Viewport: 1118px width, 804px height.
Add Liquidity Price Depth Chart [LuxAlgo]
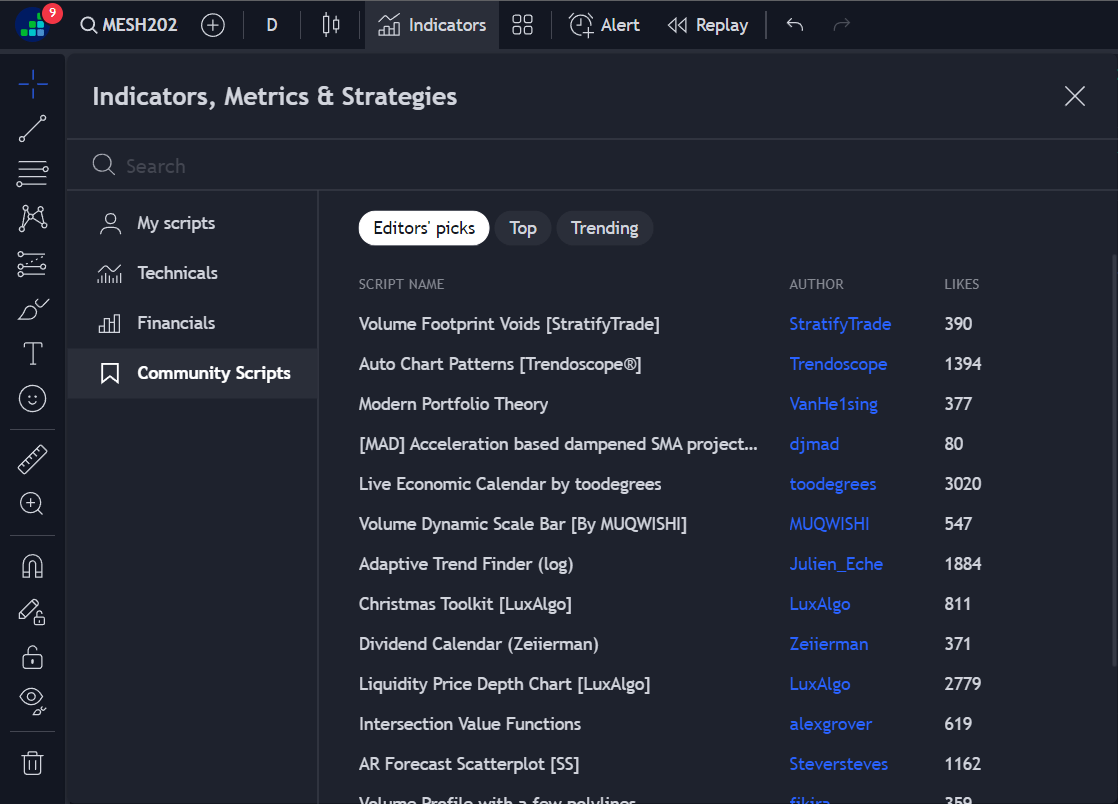[504, 684]
